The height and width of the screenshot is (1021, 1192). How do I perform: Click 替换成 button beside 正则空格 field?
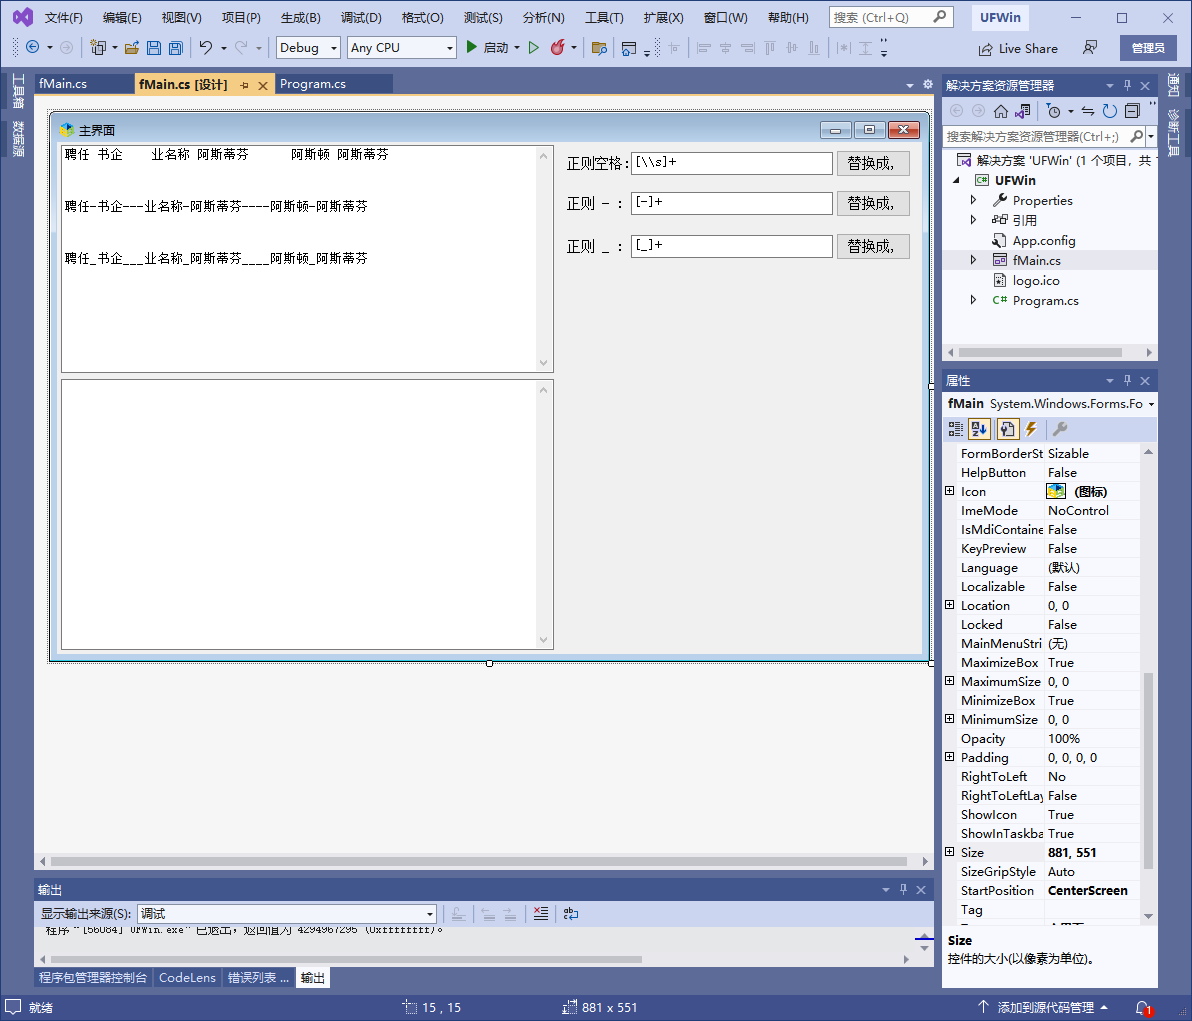pyautogui.click(x=873, y=163)
